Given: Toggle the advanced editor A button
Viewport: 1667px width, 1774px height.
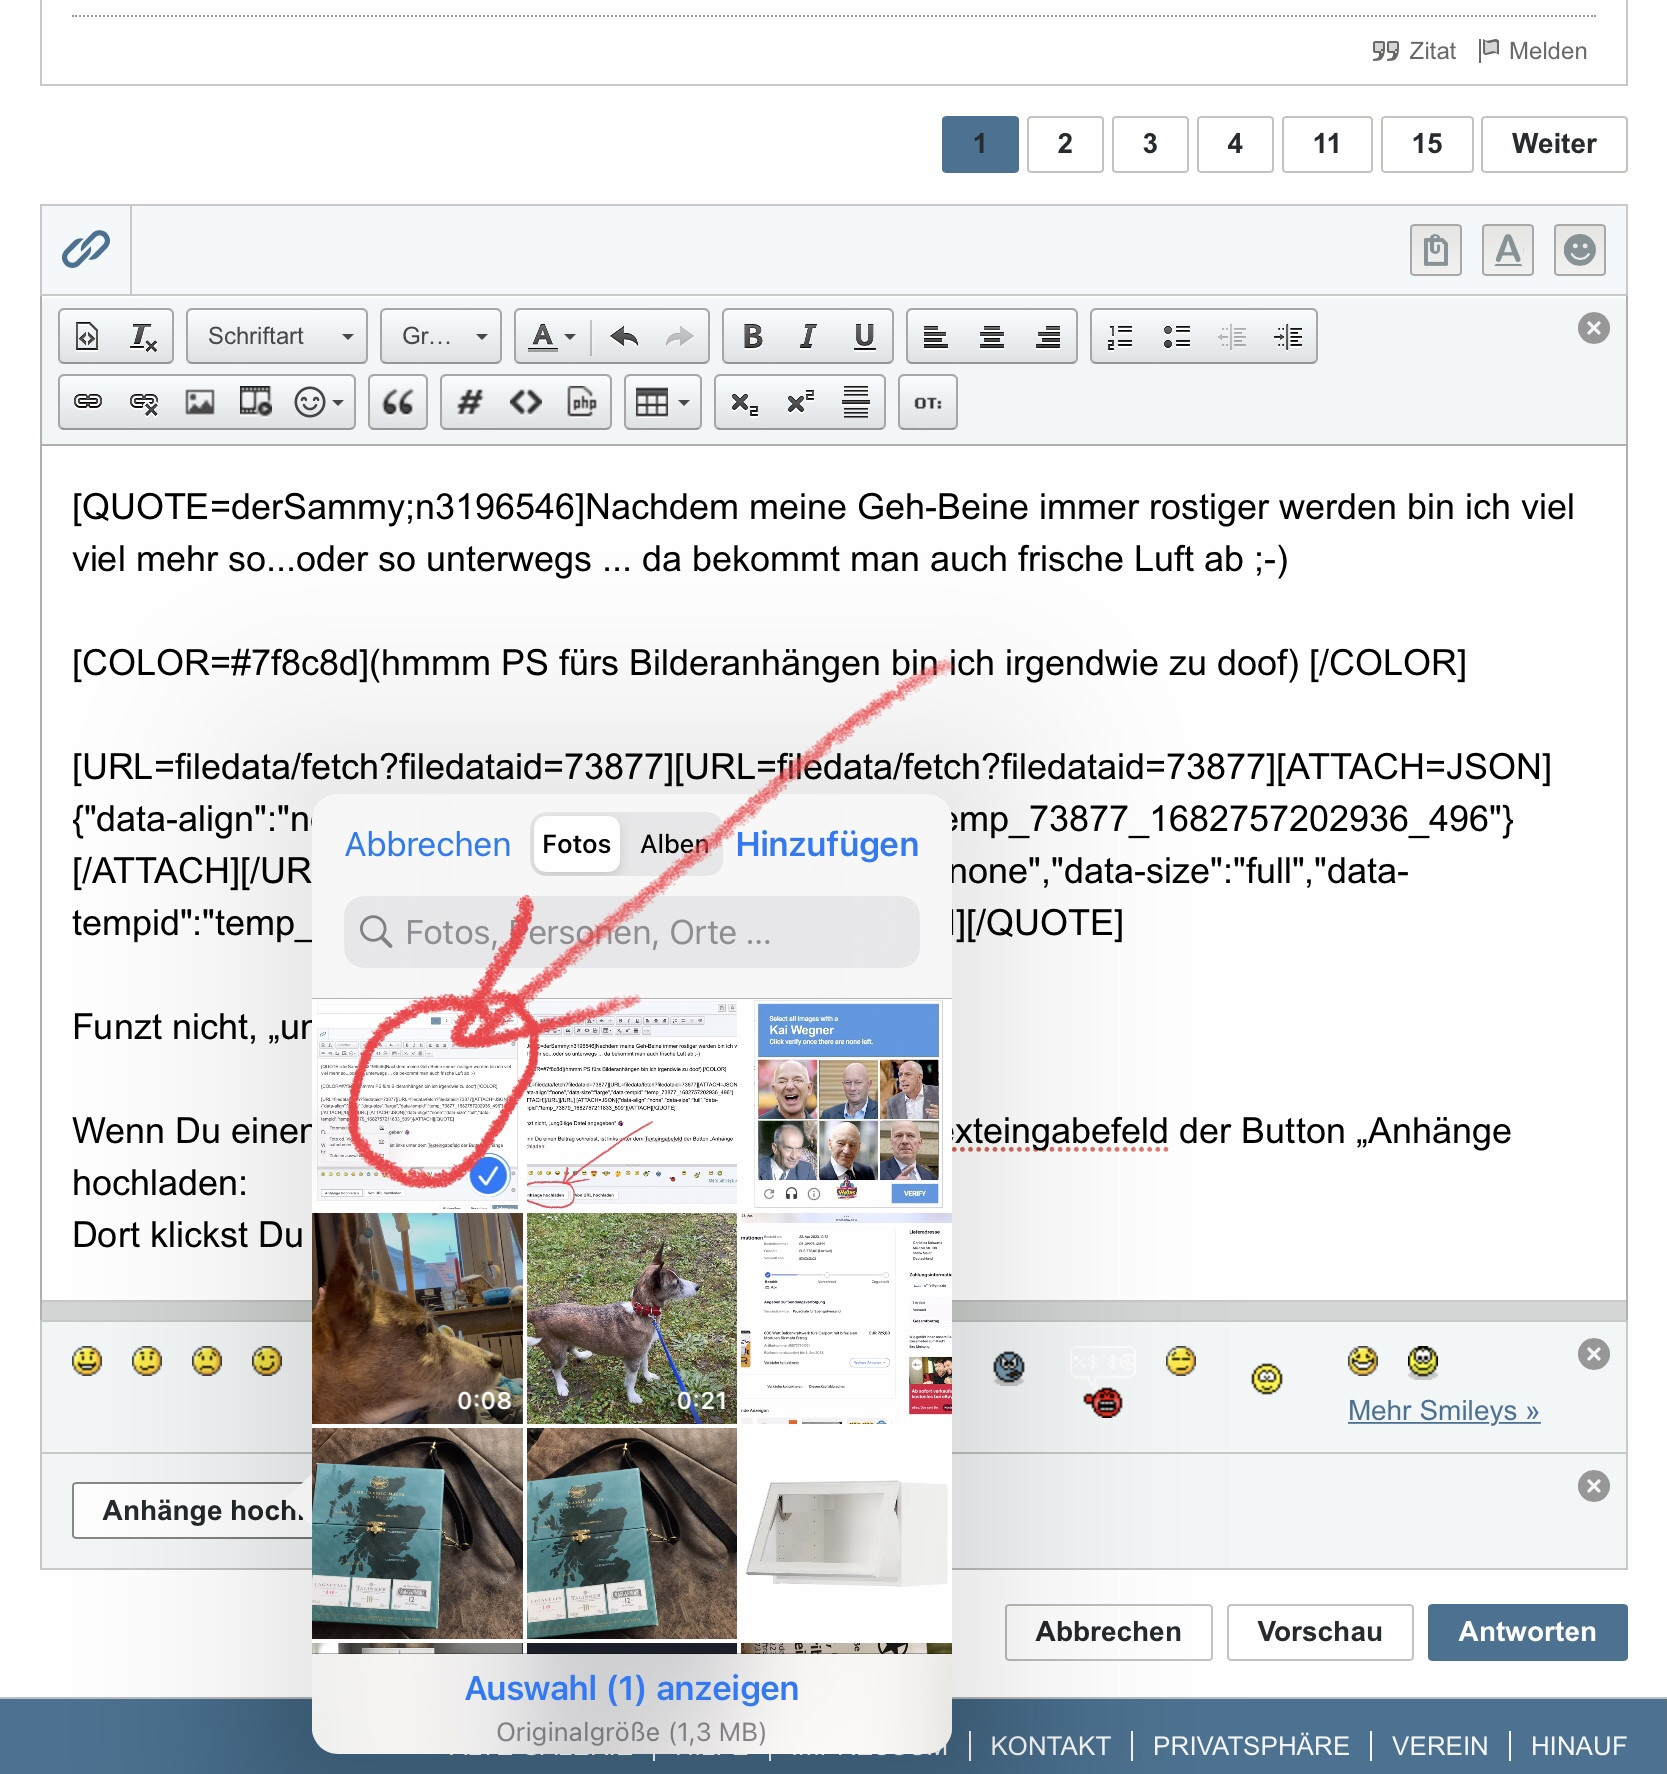Looking at the screenshot, I should (1507, 250).
